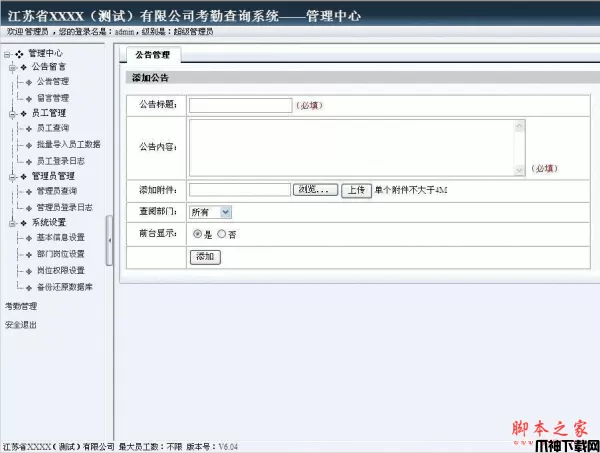Click the icon beside 留言管理
This screenshot has width=600, height=453.
pos(29,99)
